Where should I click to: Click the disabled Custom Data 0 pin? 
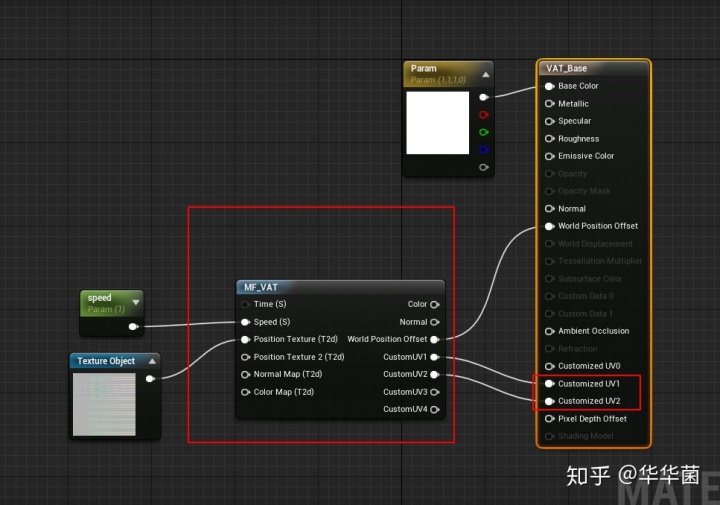click(x=549, y=296)
